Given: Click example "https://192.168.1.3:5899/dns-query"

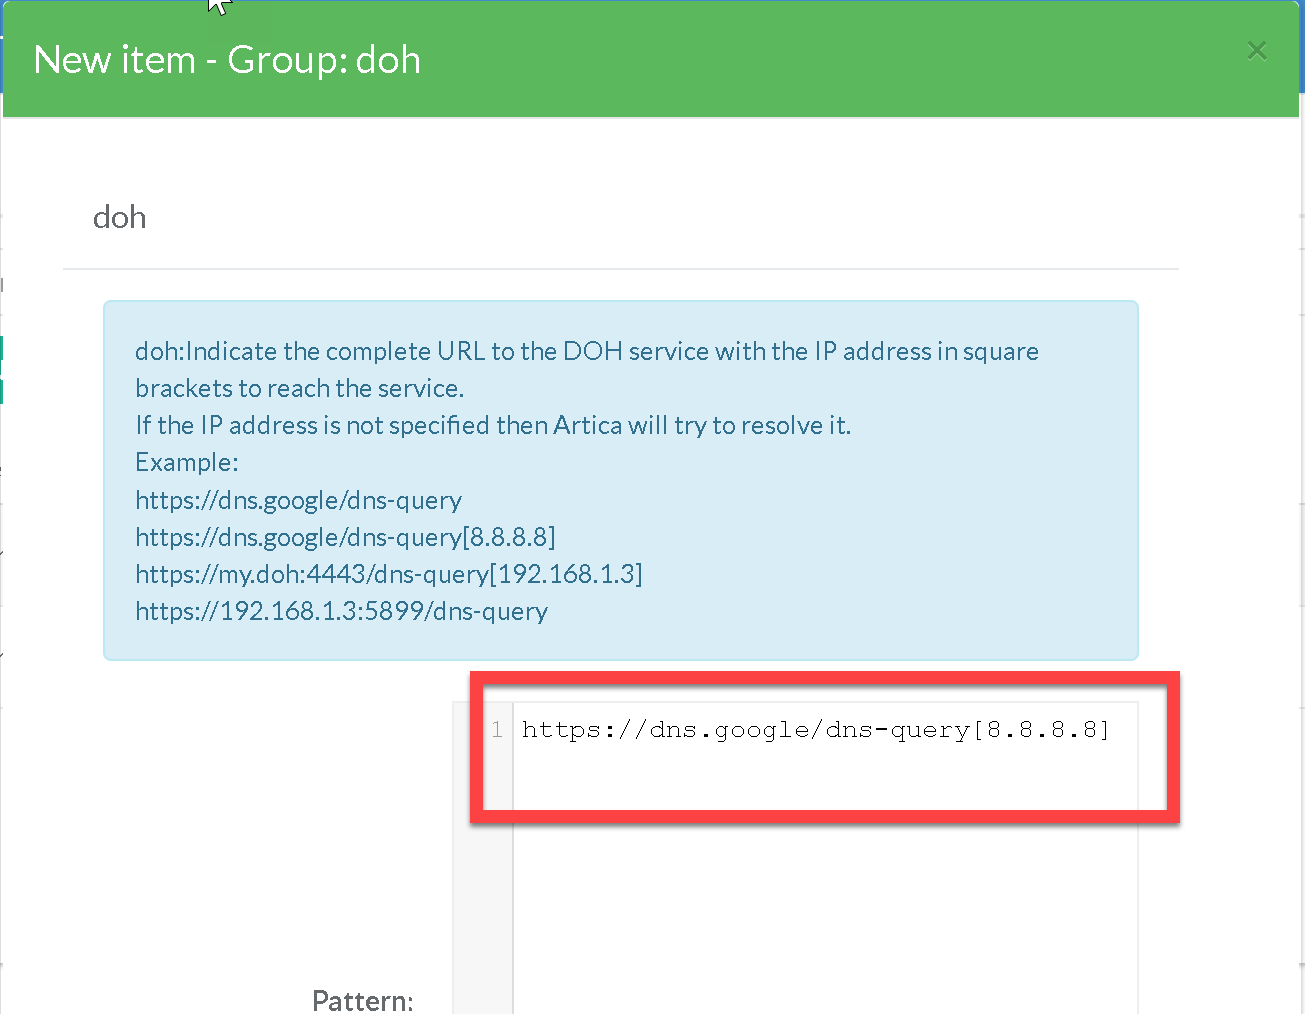Looking at the screenshot, I should (341, 611).
